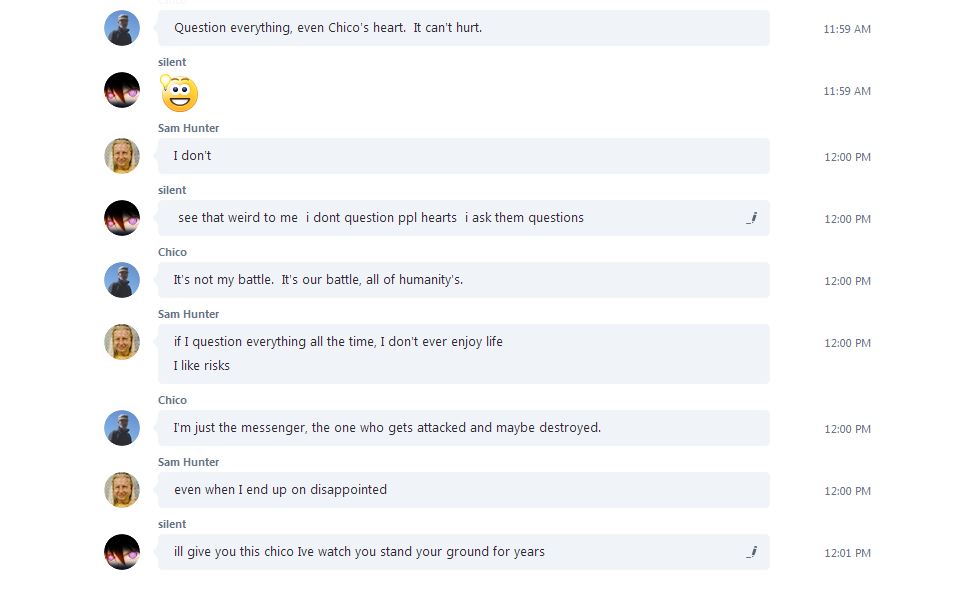980x601 pixels.
Task: Click the 'Sam Hunter' name above 'I don't'
Action: click(x=188, y=128)
